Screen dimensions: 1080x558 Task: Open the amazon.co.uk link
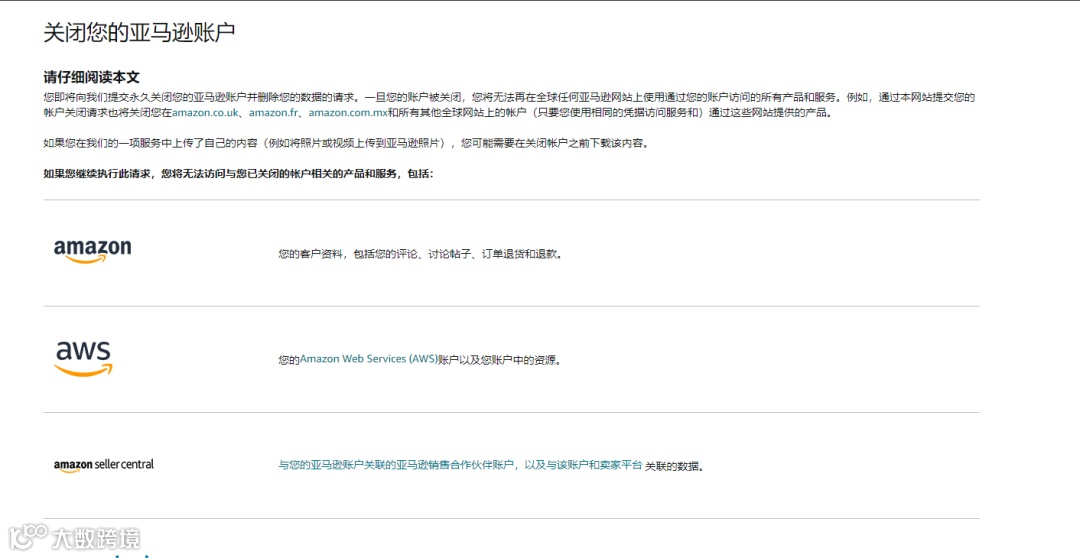click(x=205, y=112)
